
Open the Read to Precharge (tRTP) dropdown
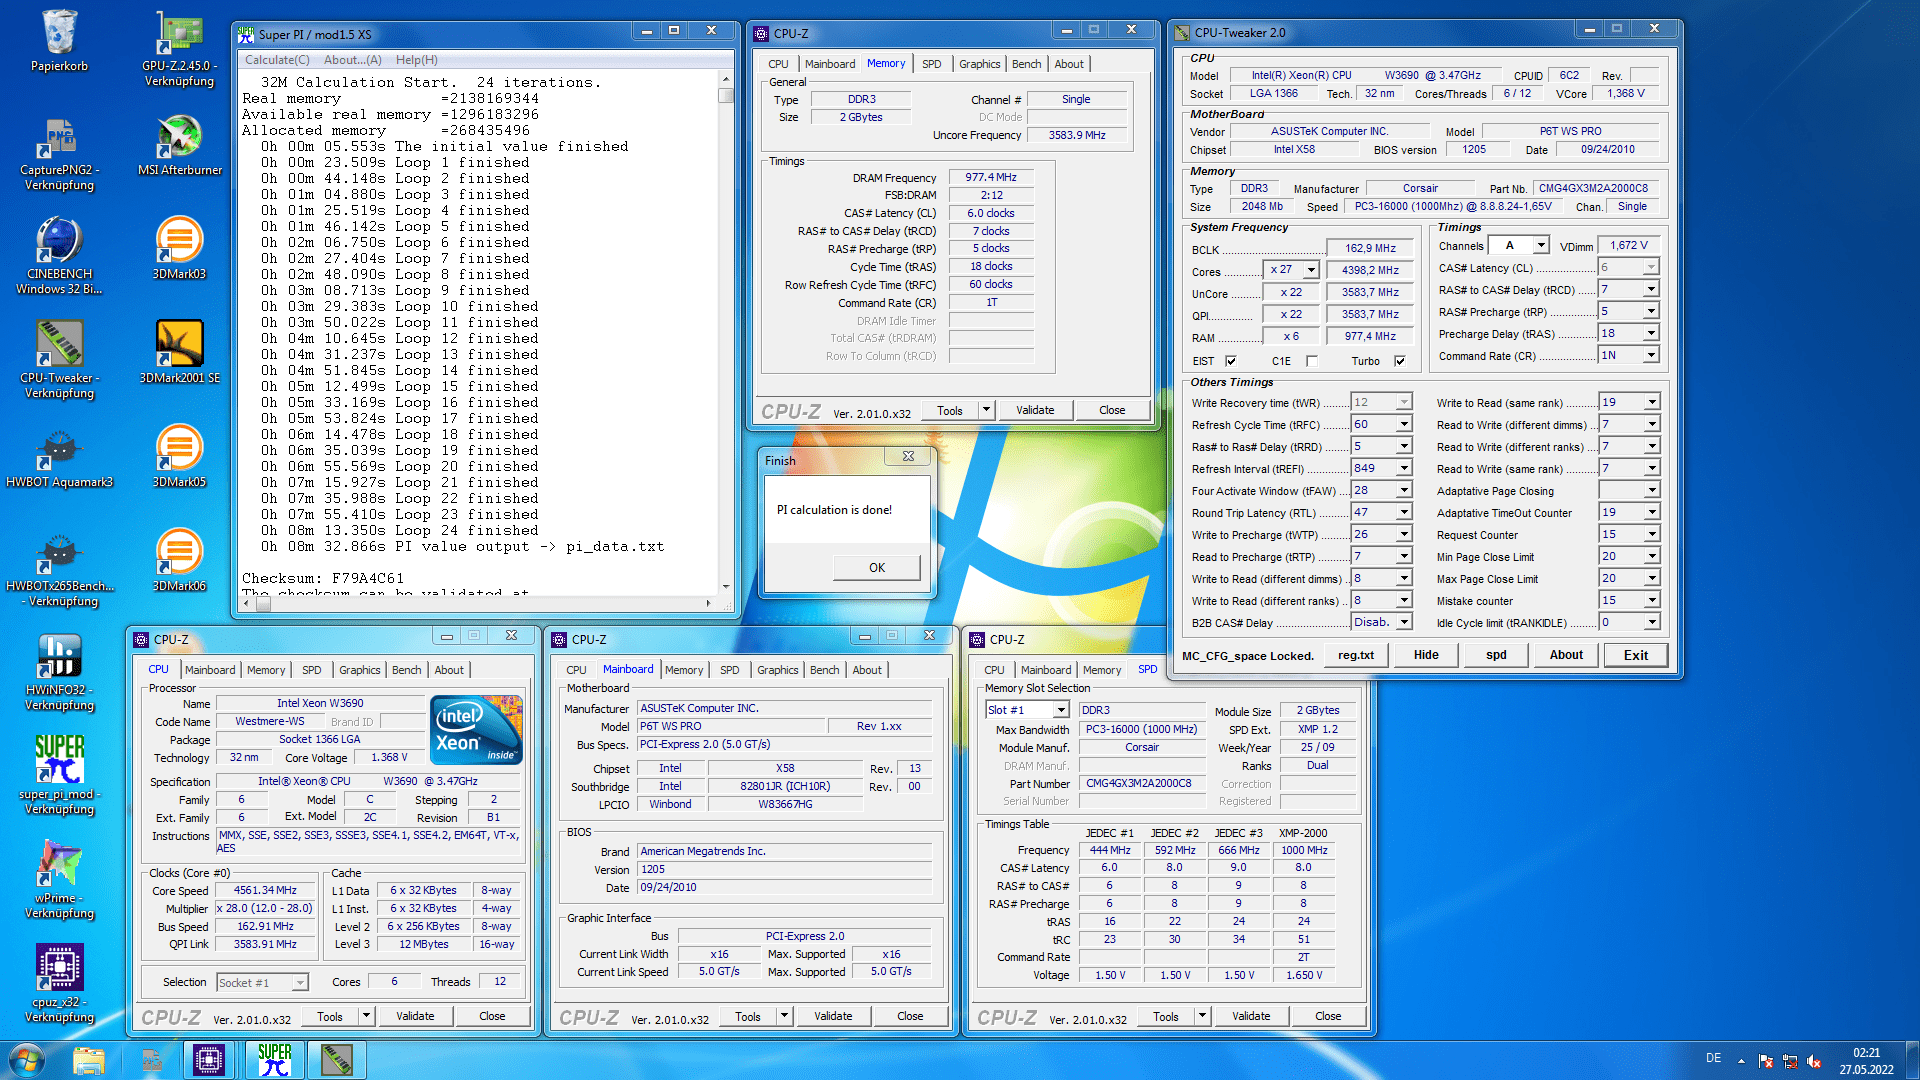1404,556
